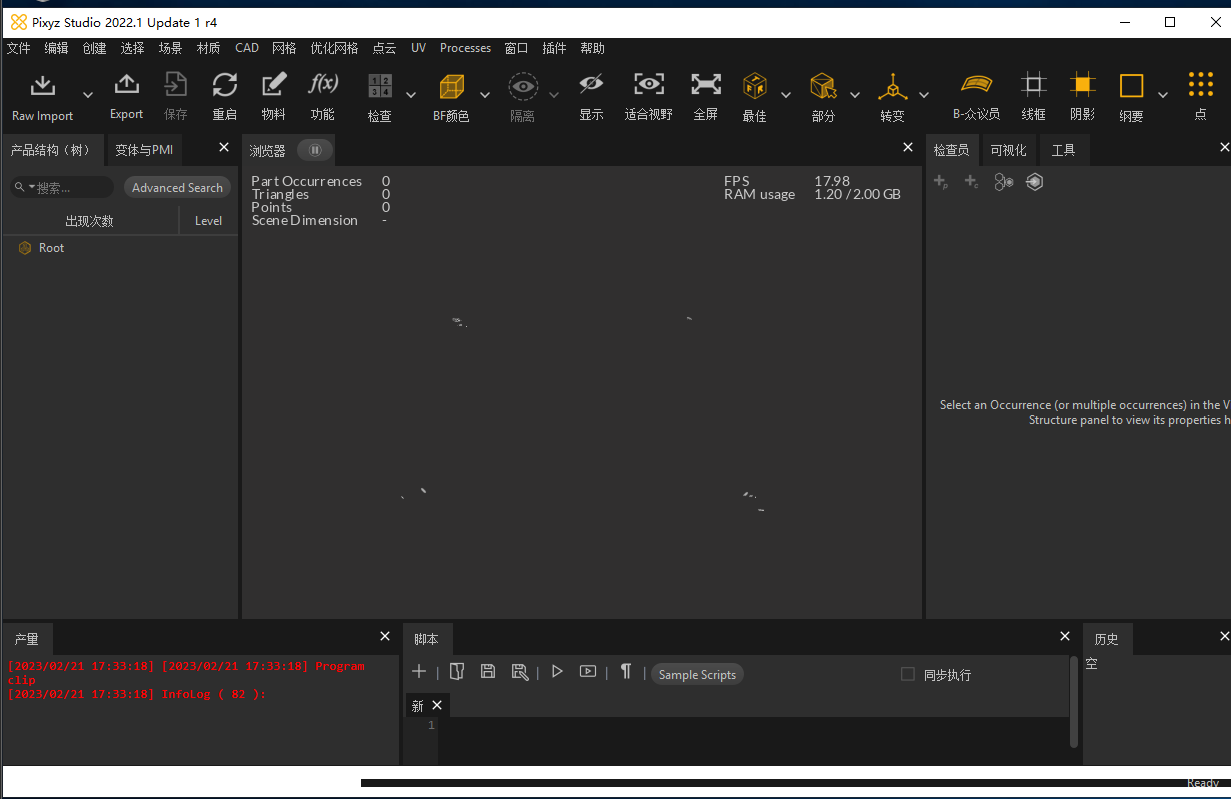The image size is (1231, 799).
Task: Click the add property +p icon
Action: [941, 182]
